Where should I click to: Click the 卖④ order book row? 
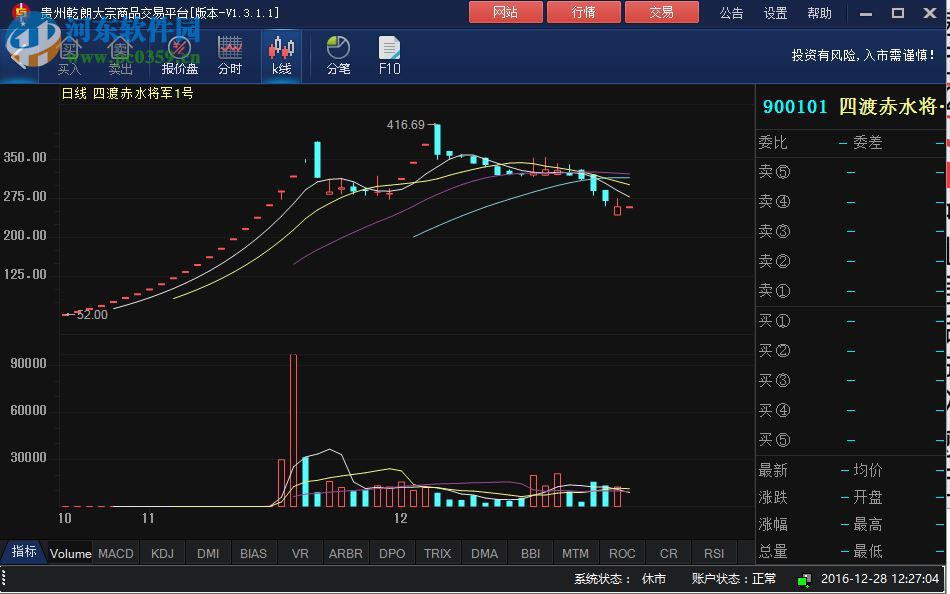click(x=851, y=202)
